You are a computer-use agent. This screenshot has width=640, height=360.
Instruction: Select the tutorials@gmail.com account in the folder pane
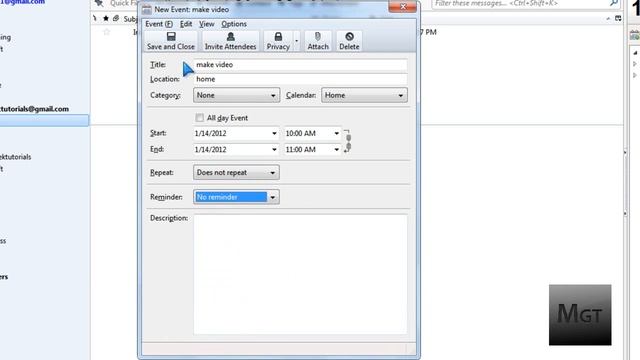pos(34,109)
